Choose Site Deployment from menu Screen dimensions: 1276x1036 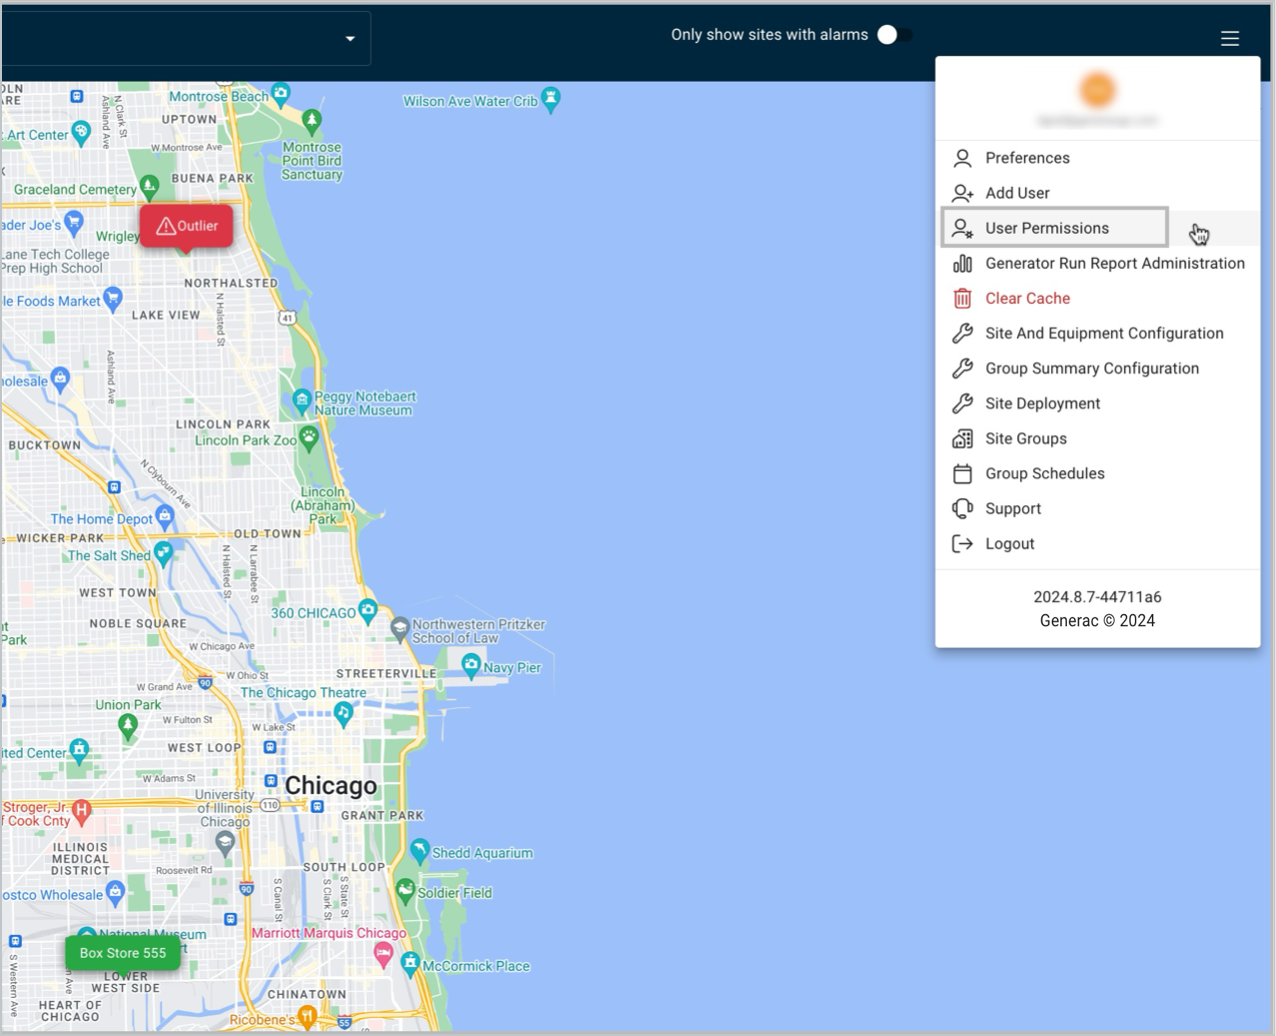click(x=1042, y=403)
